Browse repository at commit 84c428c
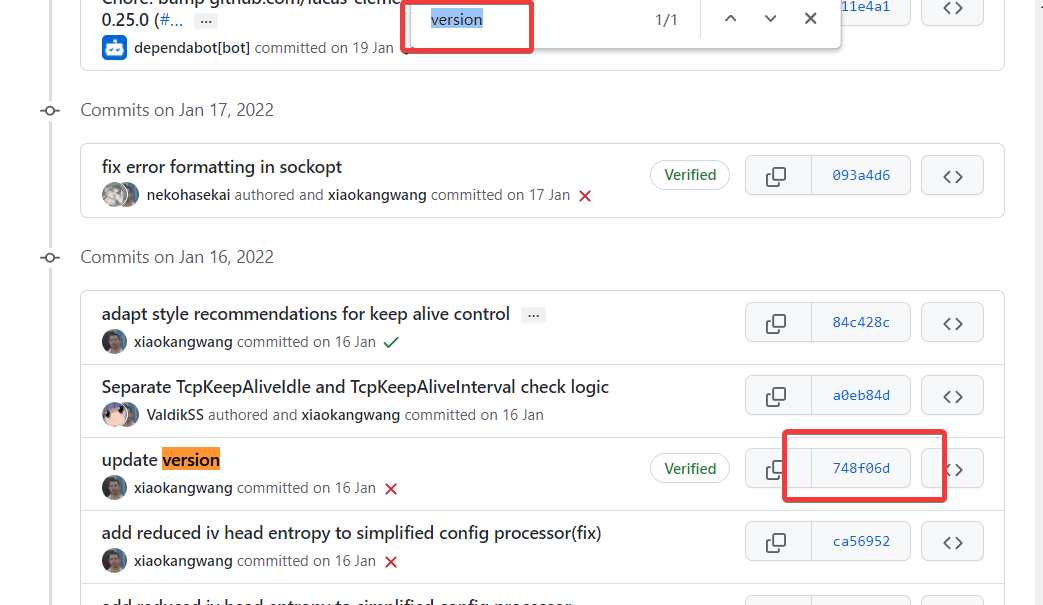 [952, 324]
